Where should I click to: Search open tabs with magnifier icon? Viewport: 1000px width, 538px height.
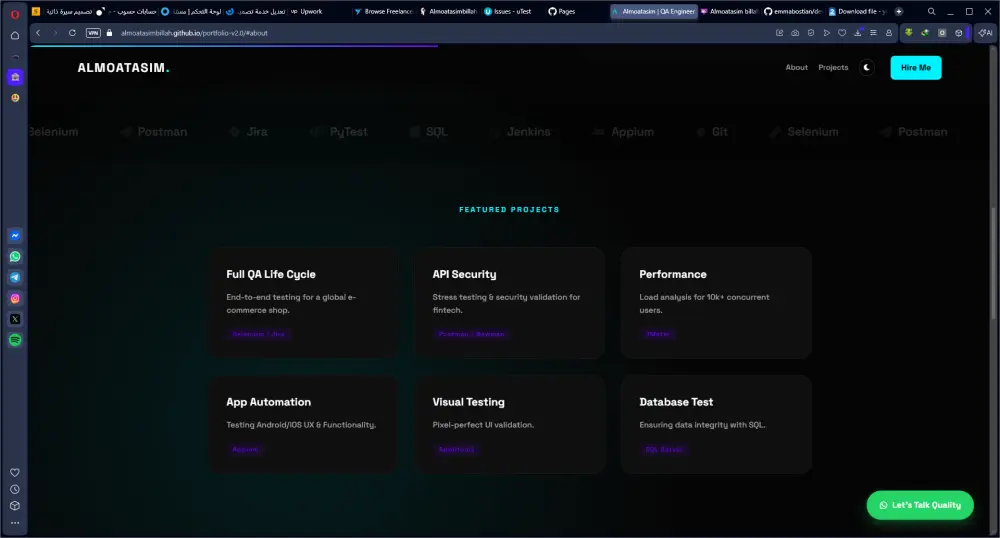coord(932,11)
